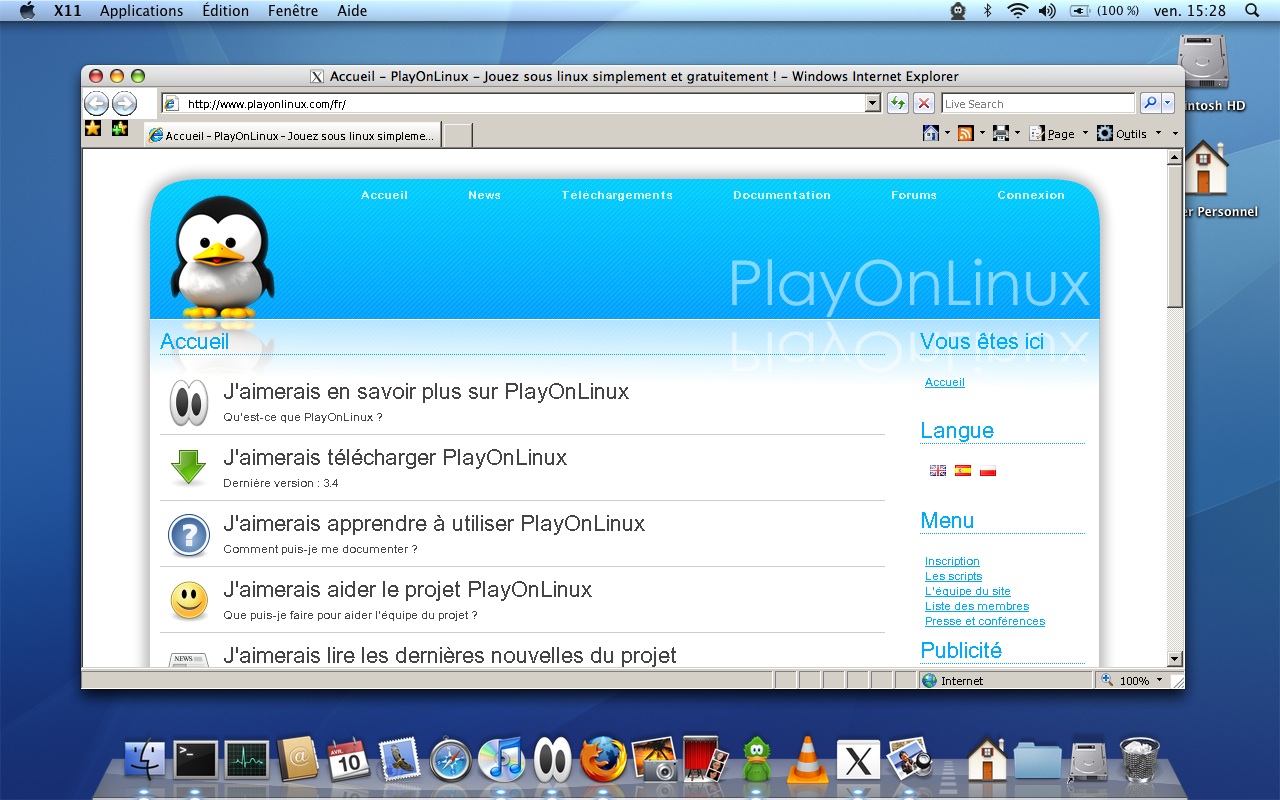The image size is (1280, 800).
Task: Click the green download arrow icon
Action: point(188,468)
